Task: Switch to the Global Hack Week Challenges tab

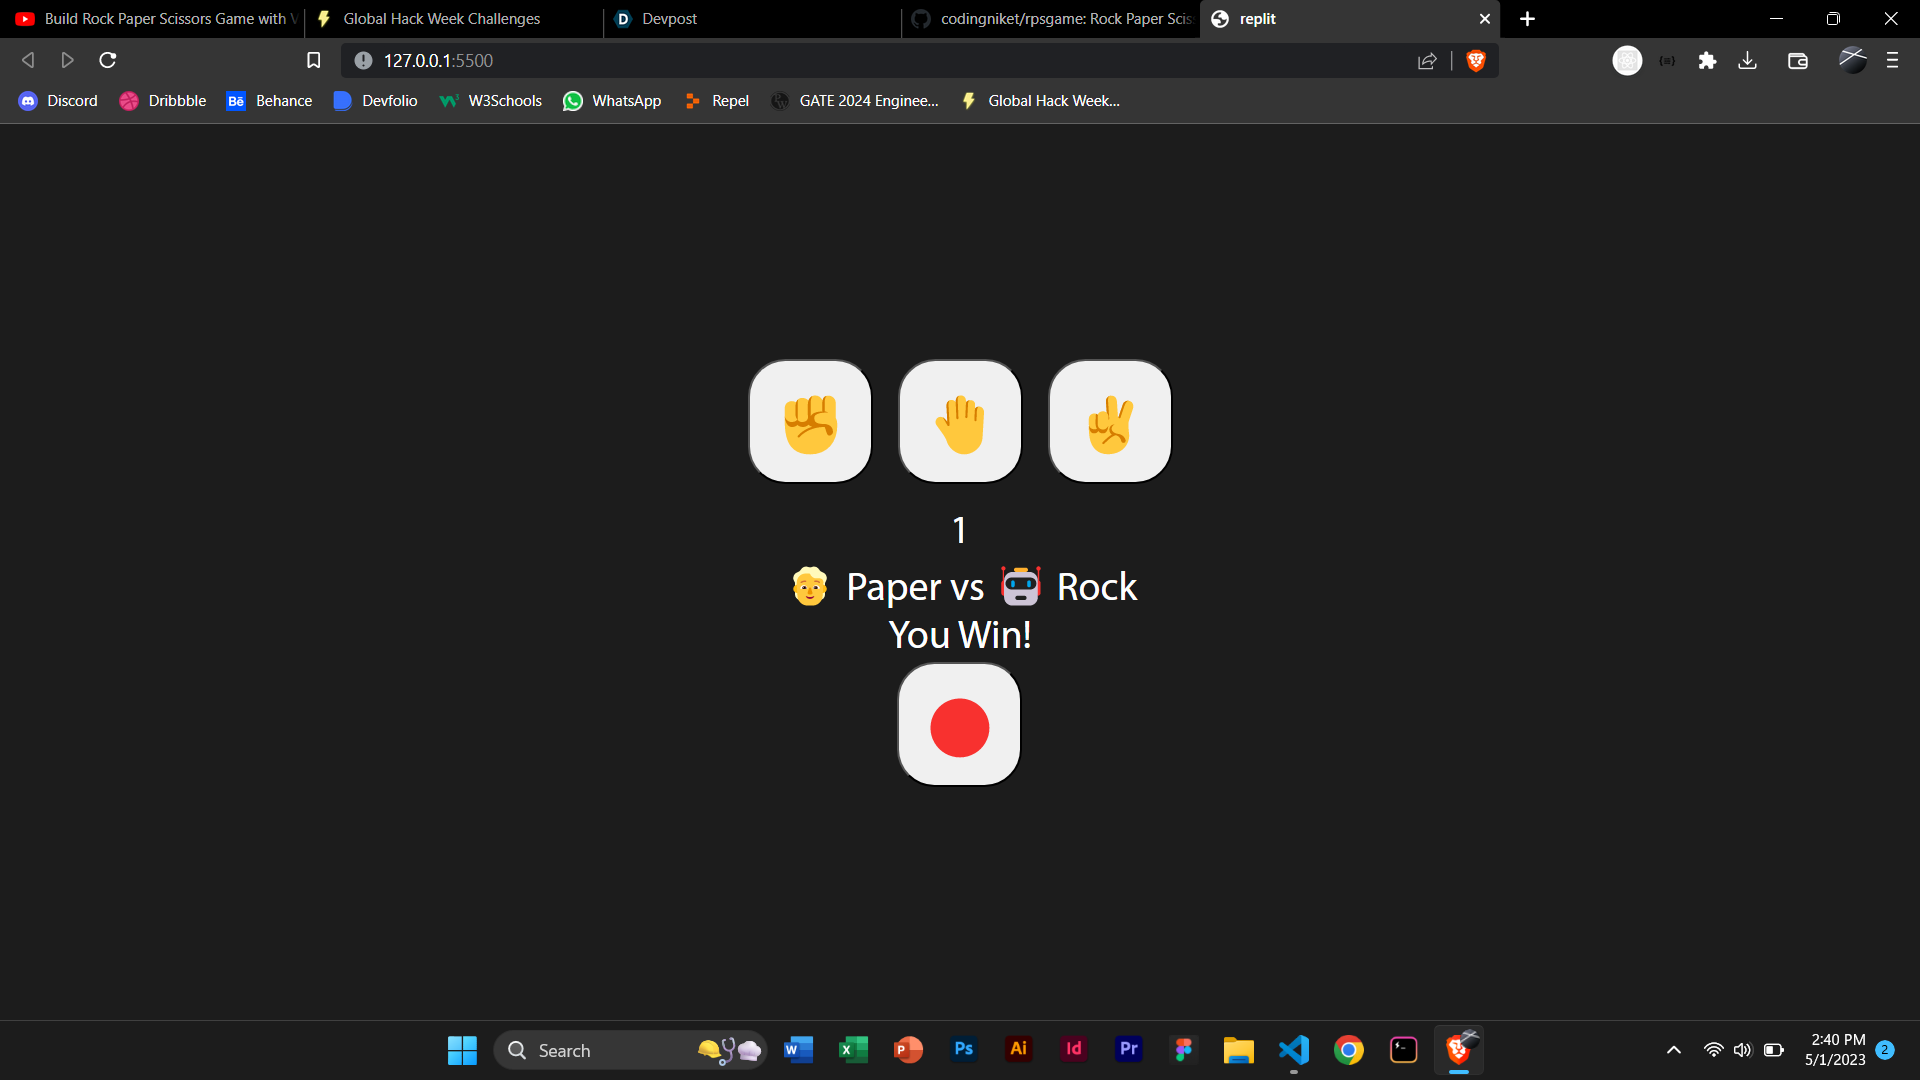Action: 441,18
